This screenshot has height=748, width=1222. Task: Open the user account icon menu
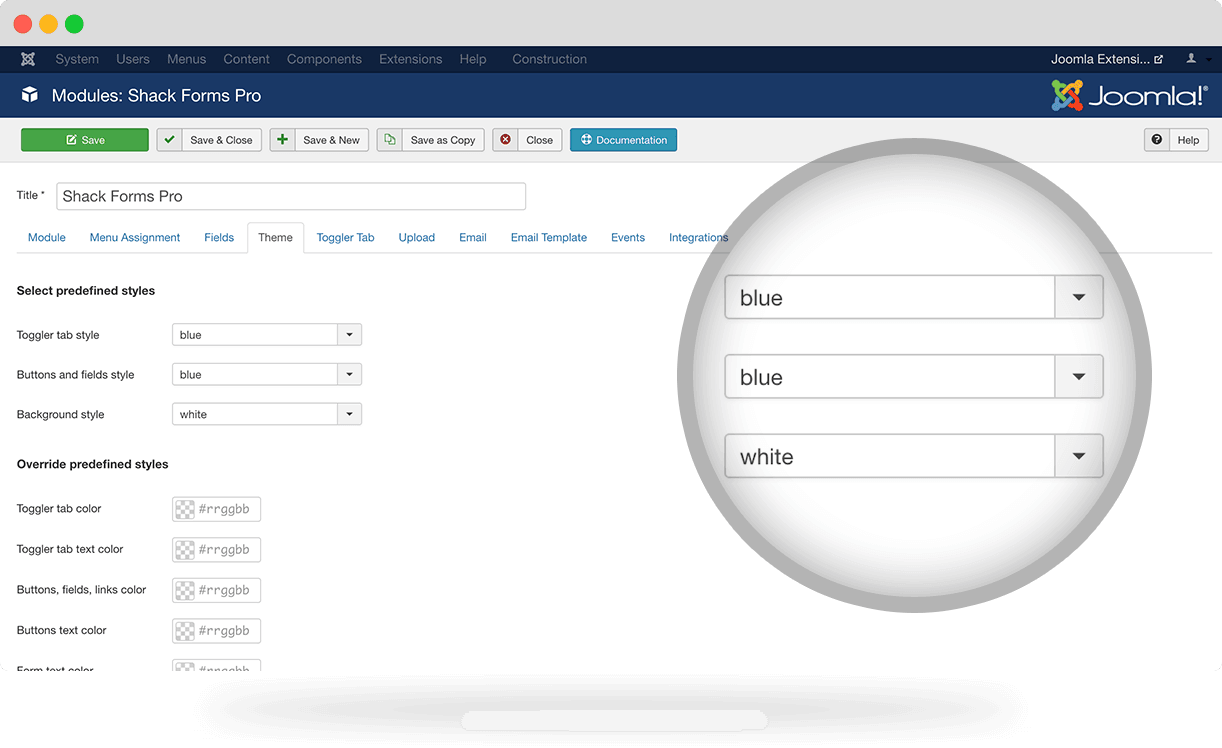1191,59
